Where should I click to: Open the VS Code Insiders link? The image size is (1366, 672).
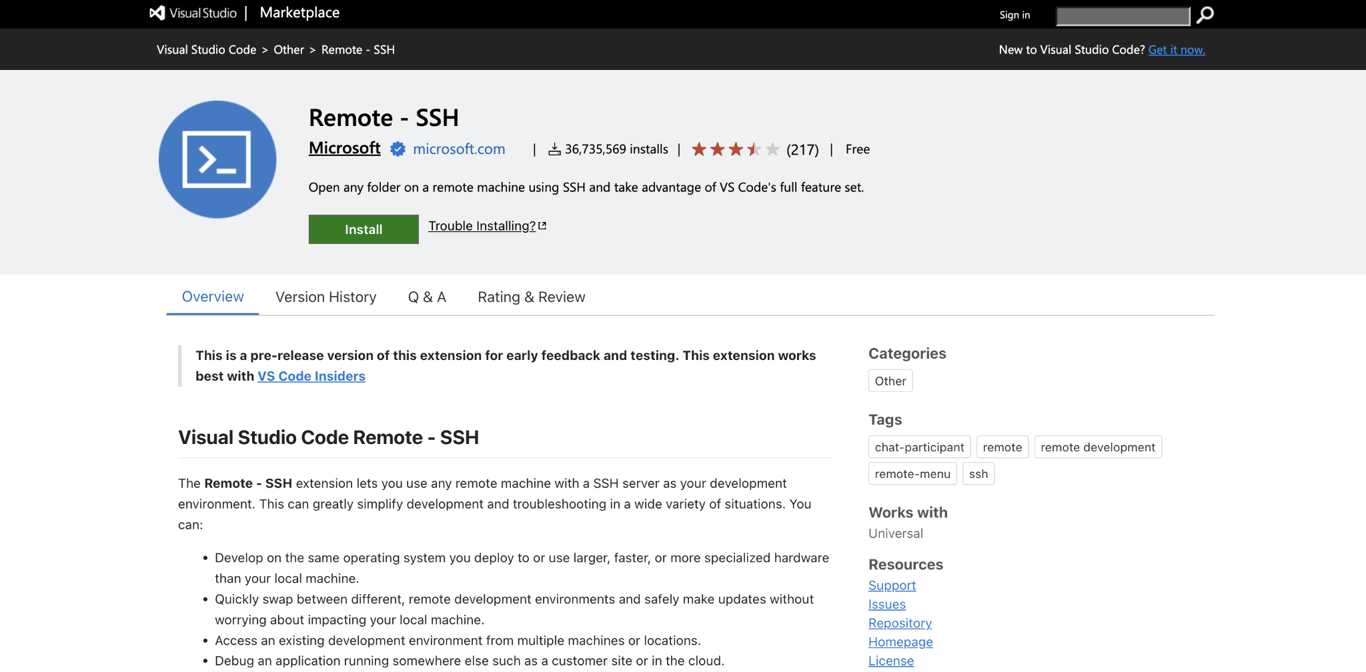point(311,376)
